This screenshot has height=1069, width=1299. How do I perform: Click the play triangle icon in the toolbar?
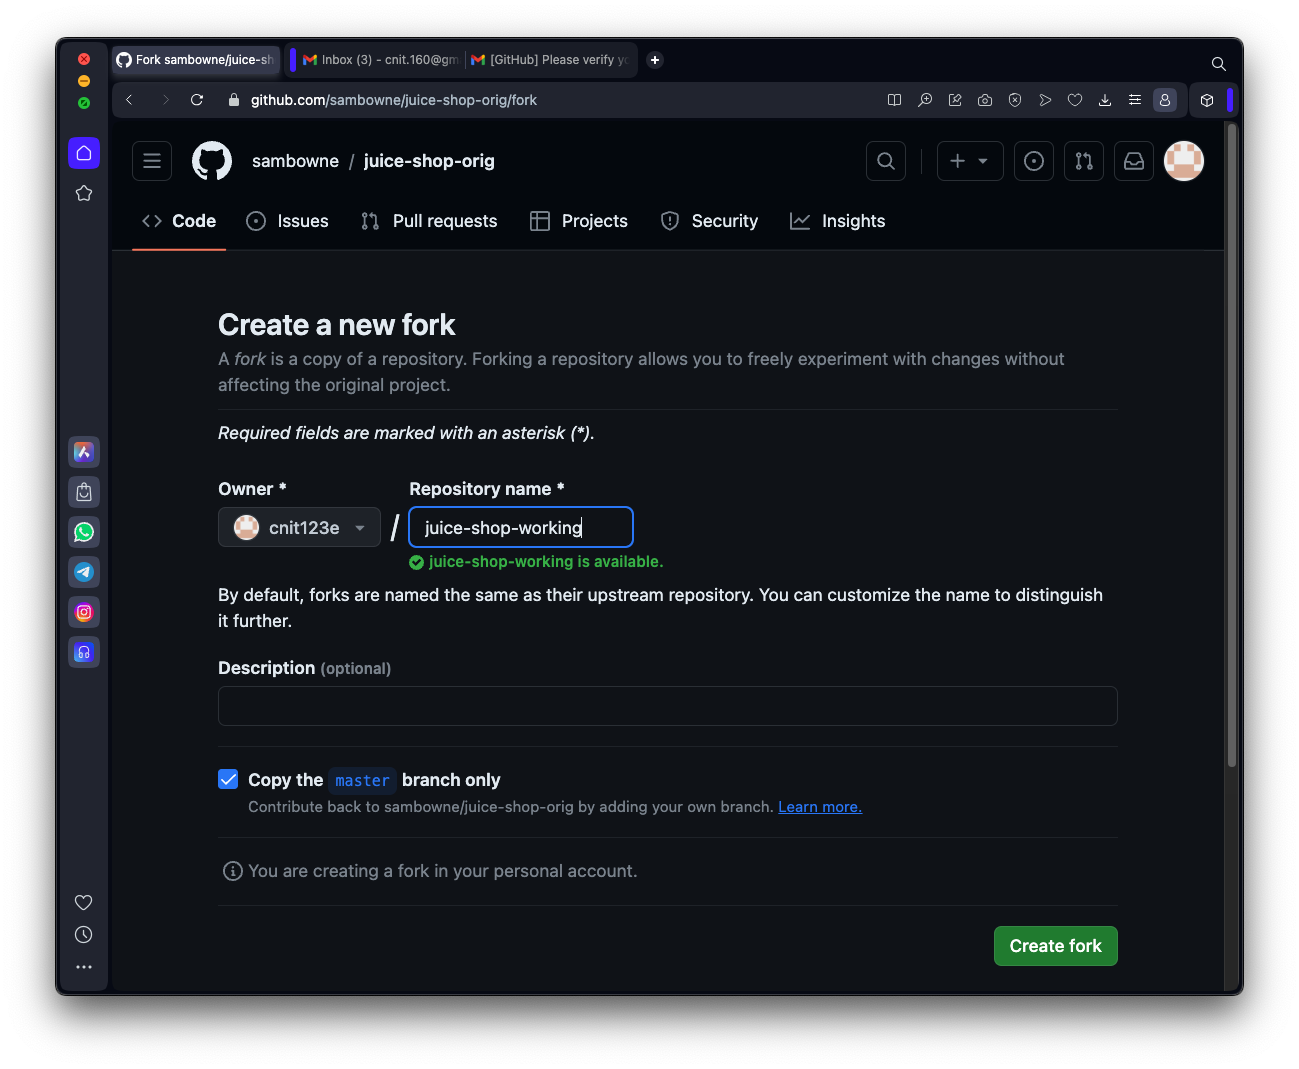pyautogui.click(x=1045, y=100)
